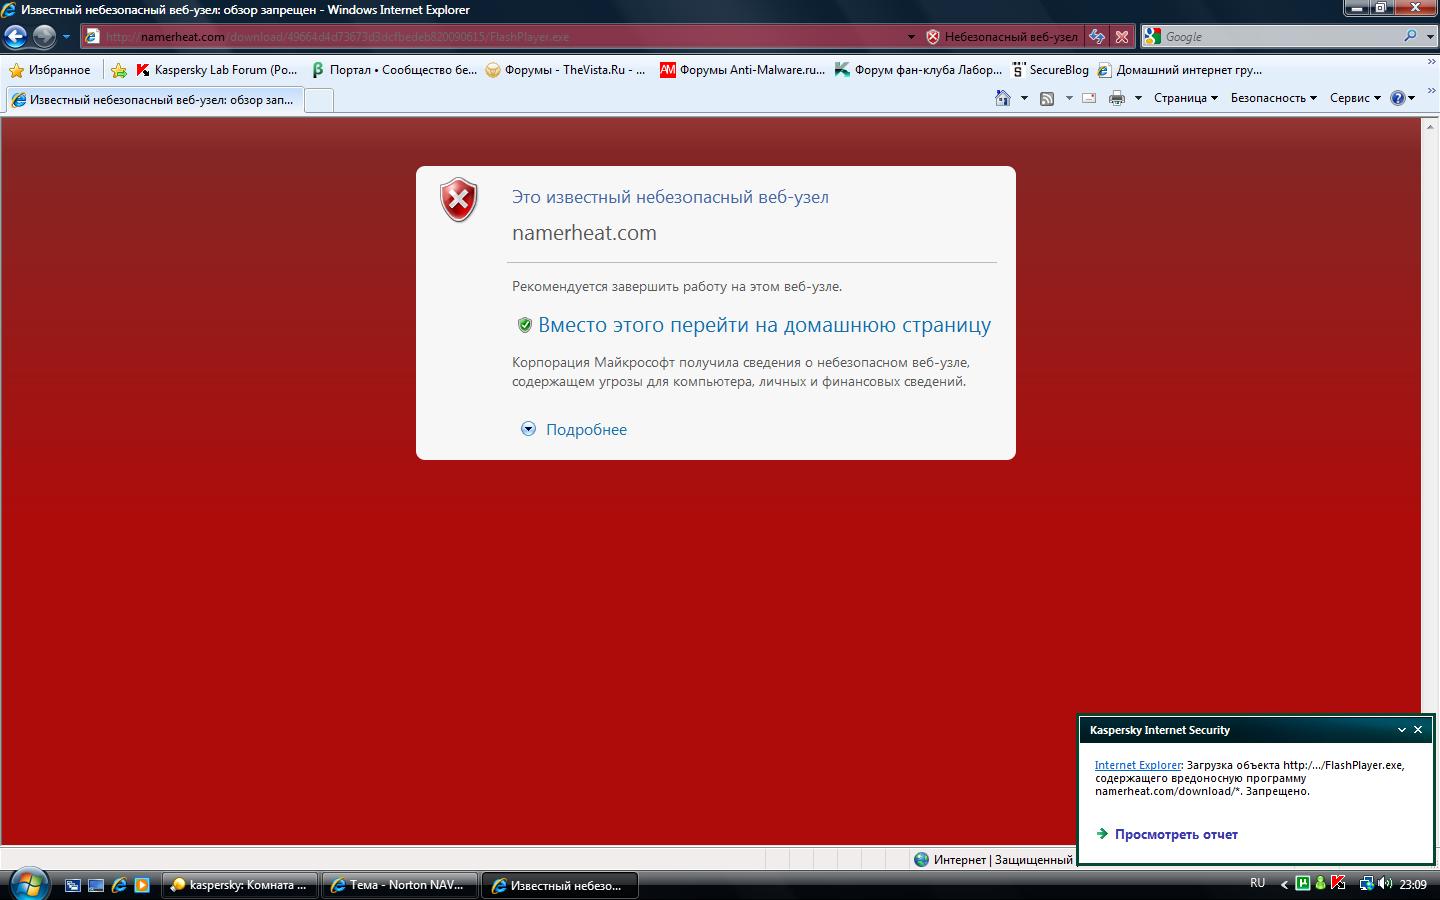The height and width of the screenshot is (900, 1440).
Task: Click the RSS feeds icon
Action: tap(1047, 98)
